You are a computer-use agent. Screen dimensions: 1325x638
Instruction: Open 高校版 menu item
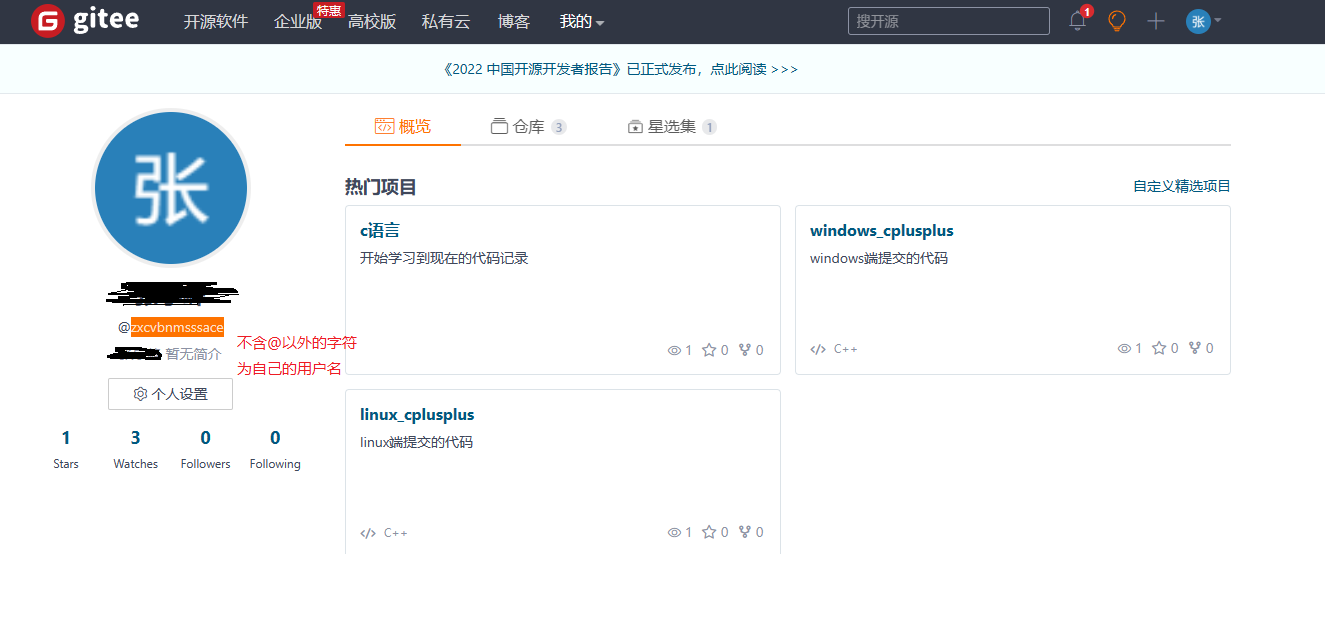tap(372, 21)
